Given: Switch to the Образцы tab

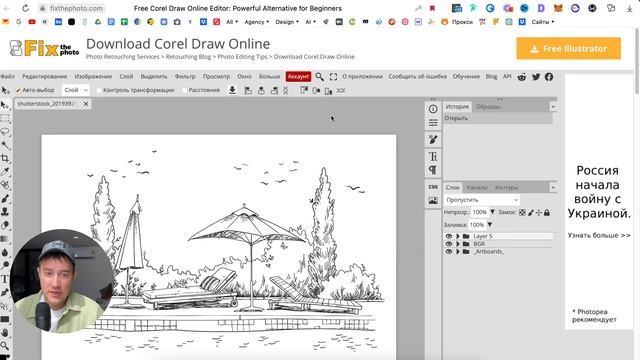Looking at the screenshot, I should click(x=488, y=107).
